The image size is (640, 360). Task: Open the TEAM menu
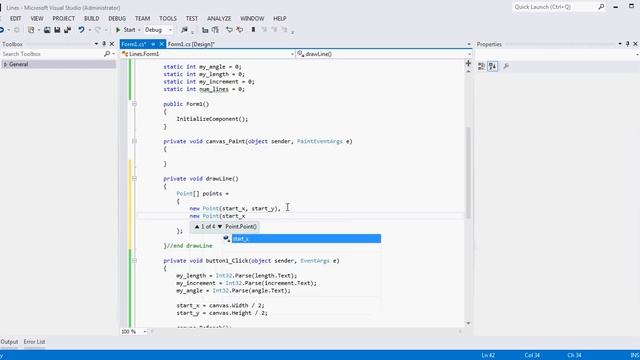click(x=142, y=18)
